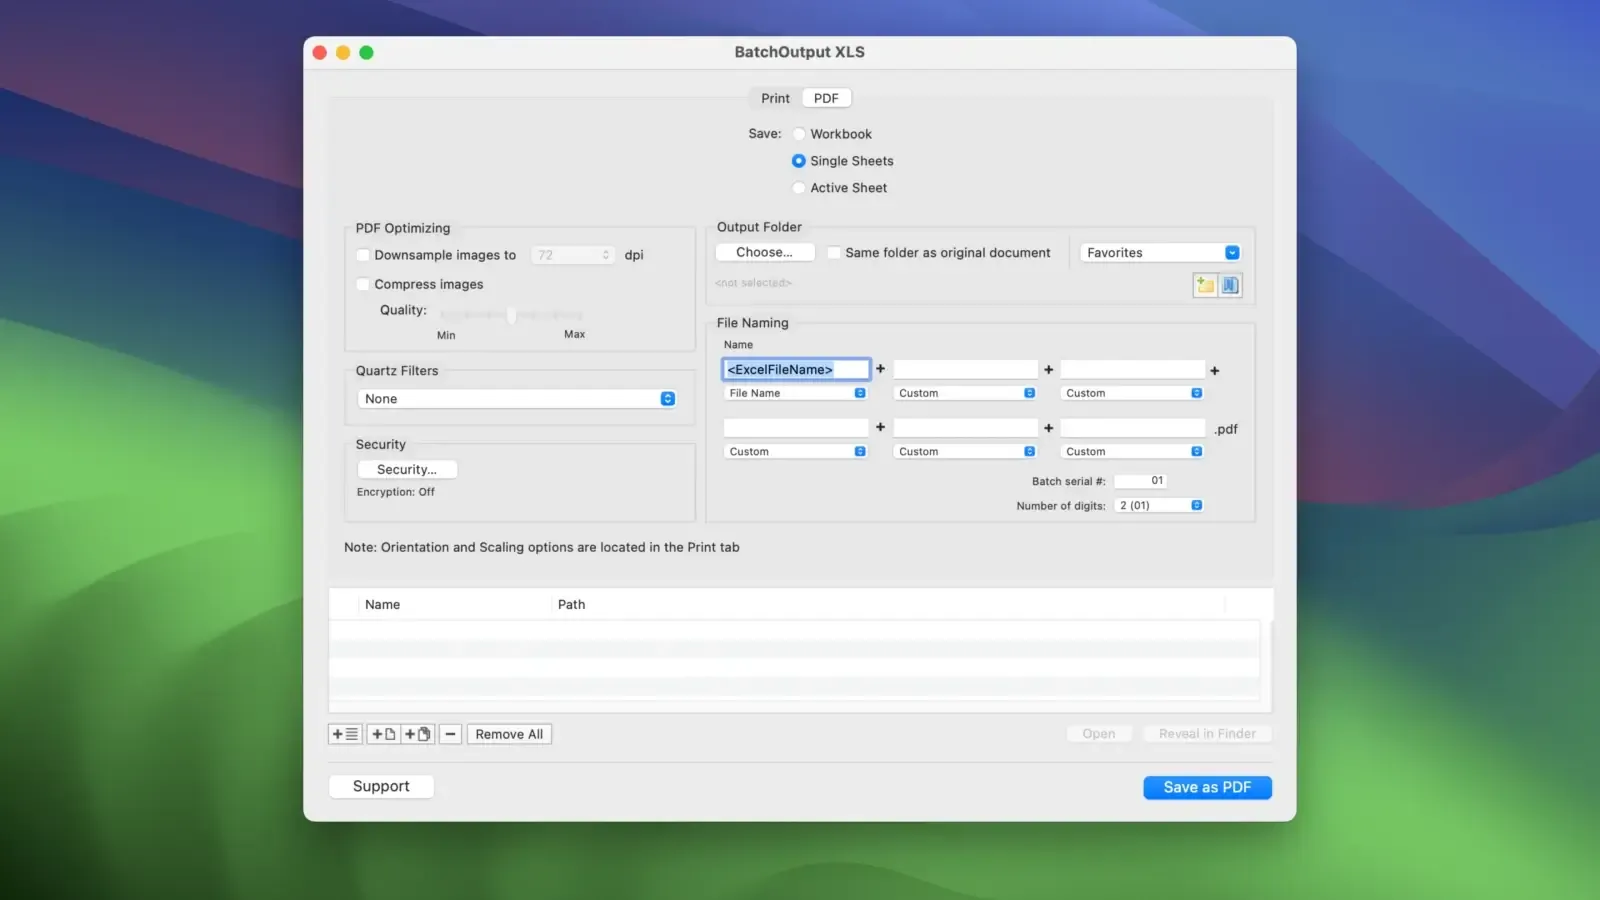Remove selected item using the minus icon
Image resolution: width=1600 pixels, height=900 pixels.
(450, 733)
